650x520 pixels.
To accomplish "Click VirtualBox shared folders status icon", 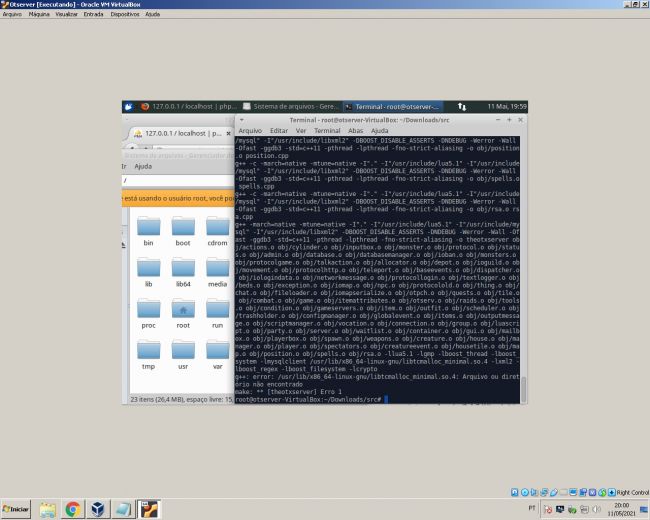I will 564,492.
